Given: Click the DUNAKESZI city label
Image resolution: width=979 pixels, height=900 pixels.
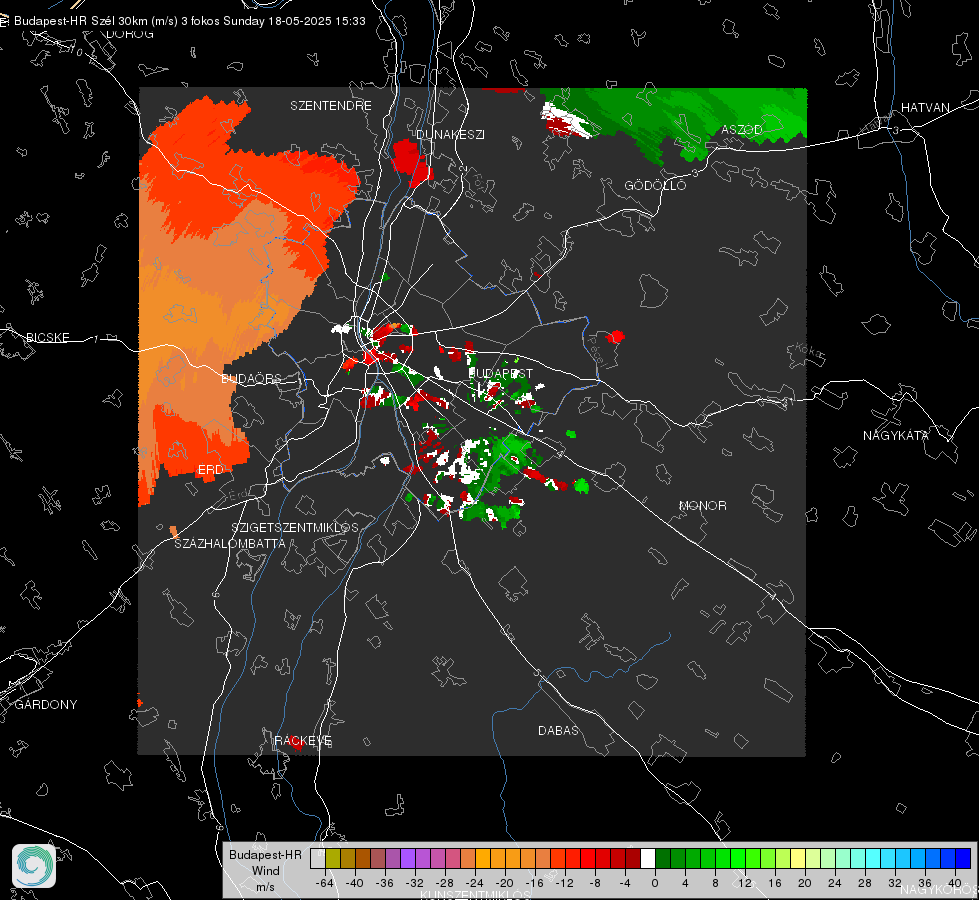Looking at the screenshot, I should (450, 134).
